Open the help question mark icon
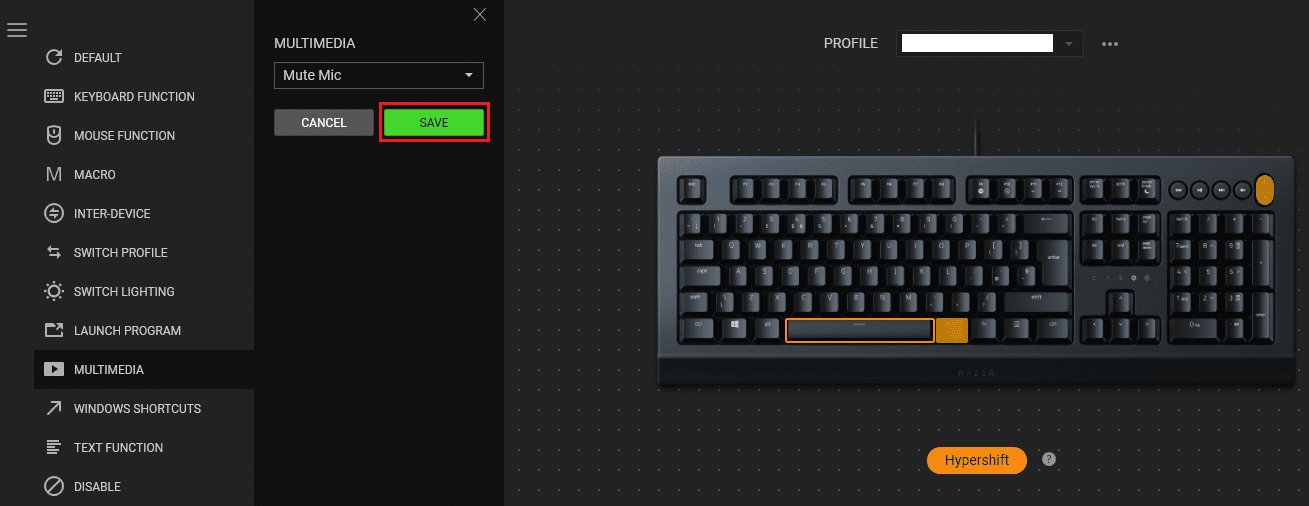Image resolution: width=1309 pixels, height=506 pixels. click(x=1048, y=459)
